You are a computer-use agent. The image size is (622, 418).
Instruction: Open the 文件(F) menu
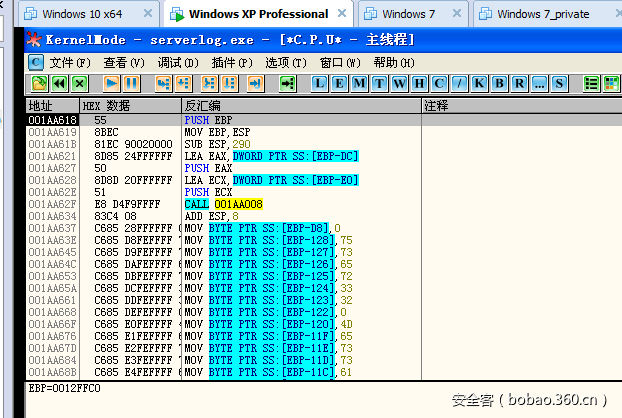pyautogui.click(x=70, y=62)
